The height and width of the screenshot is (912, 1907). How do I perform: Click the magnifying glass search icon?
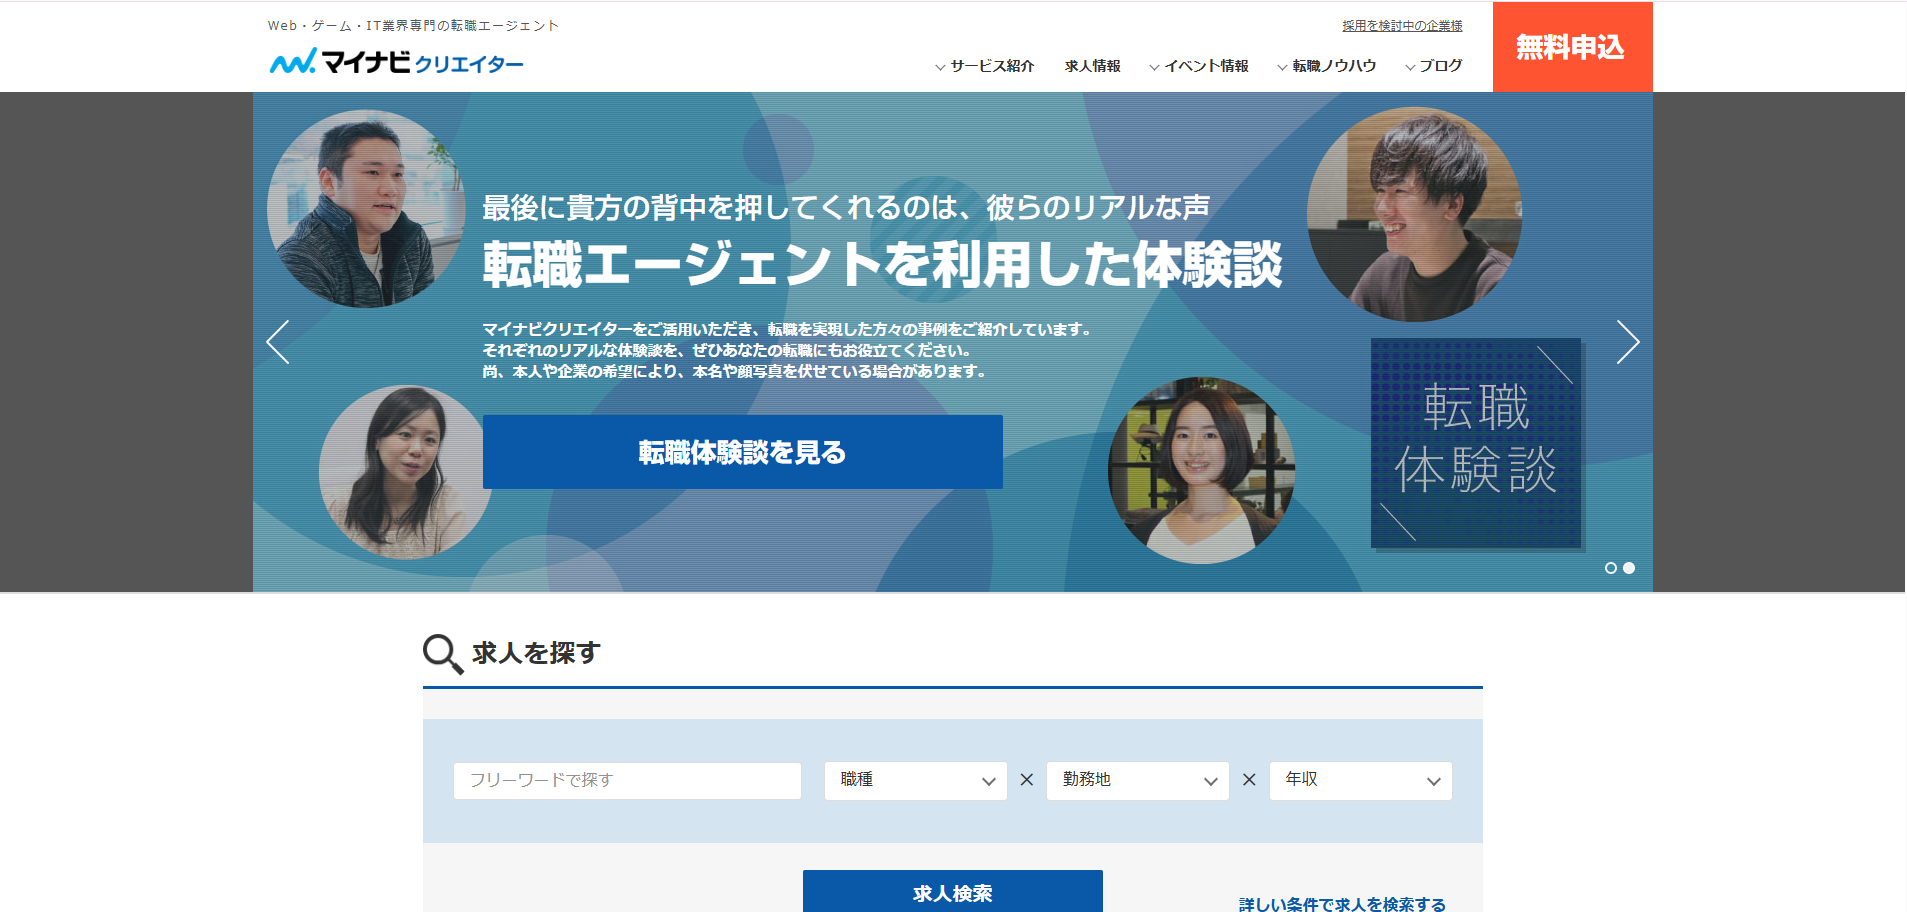click(x=442, y=654)
